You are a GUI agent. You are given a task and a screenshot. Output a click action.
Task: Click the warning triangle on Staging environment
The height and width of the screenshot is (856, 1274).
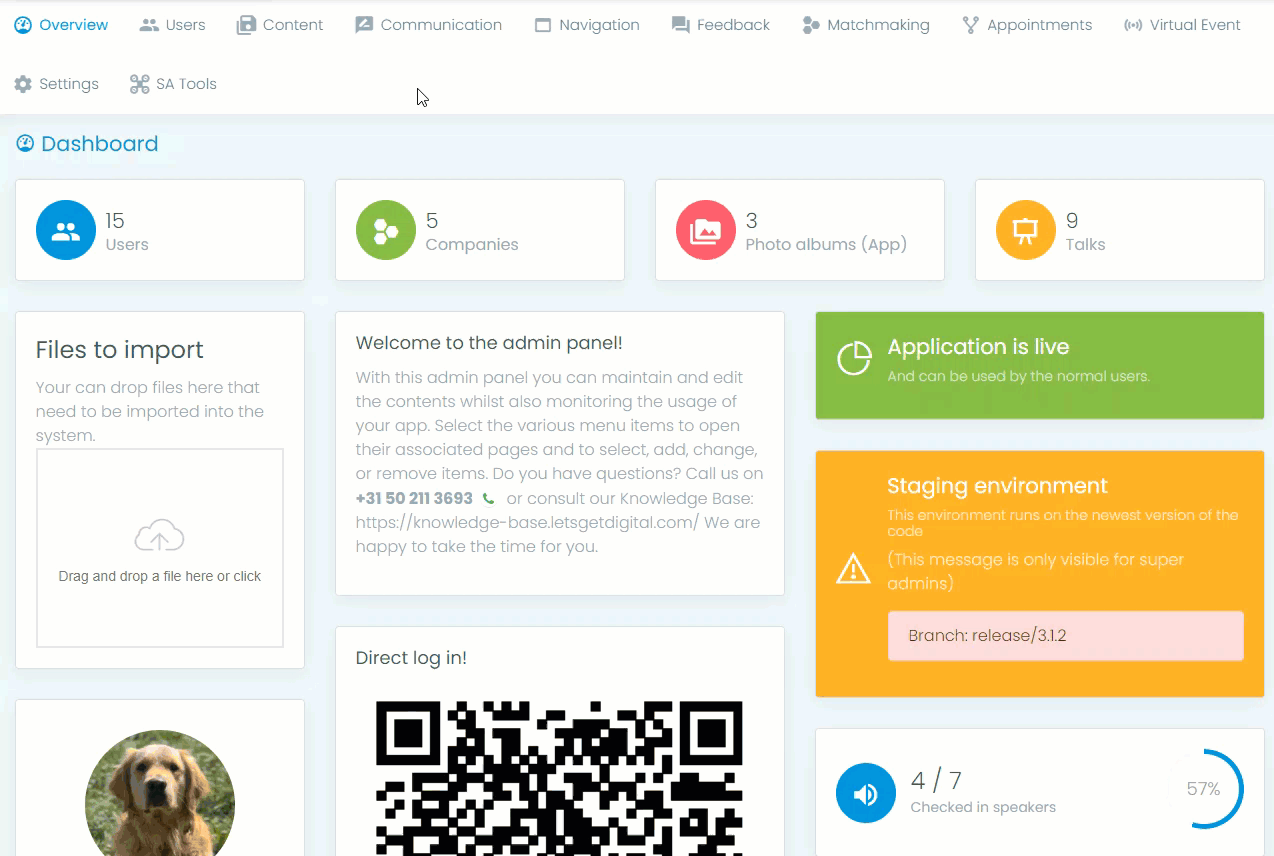click(853, 569)
